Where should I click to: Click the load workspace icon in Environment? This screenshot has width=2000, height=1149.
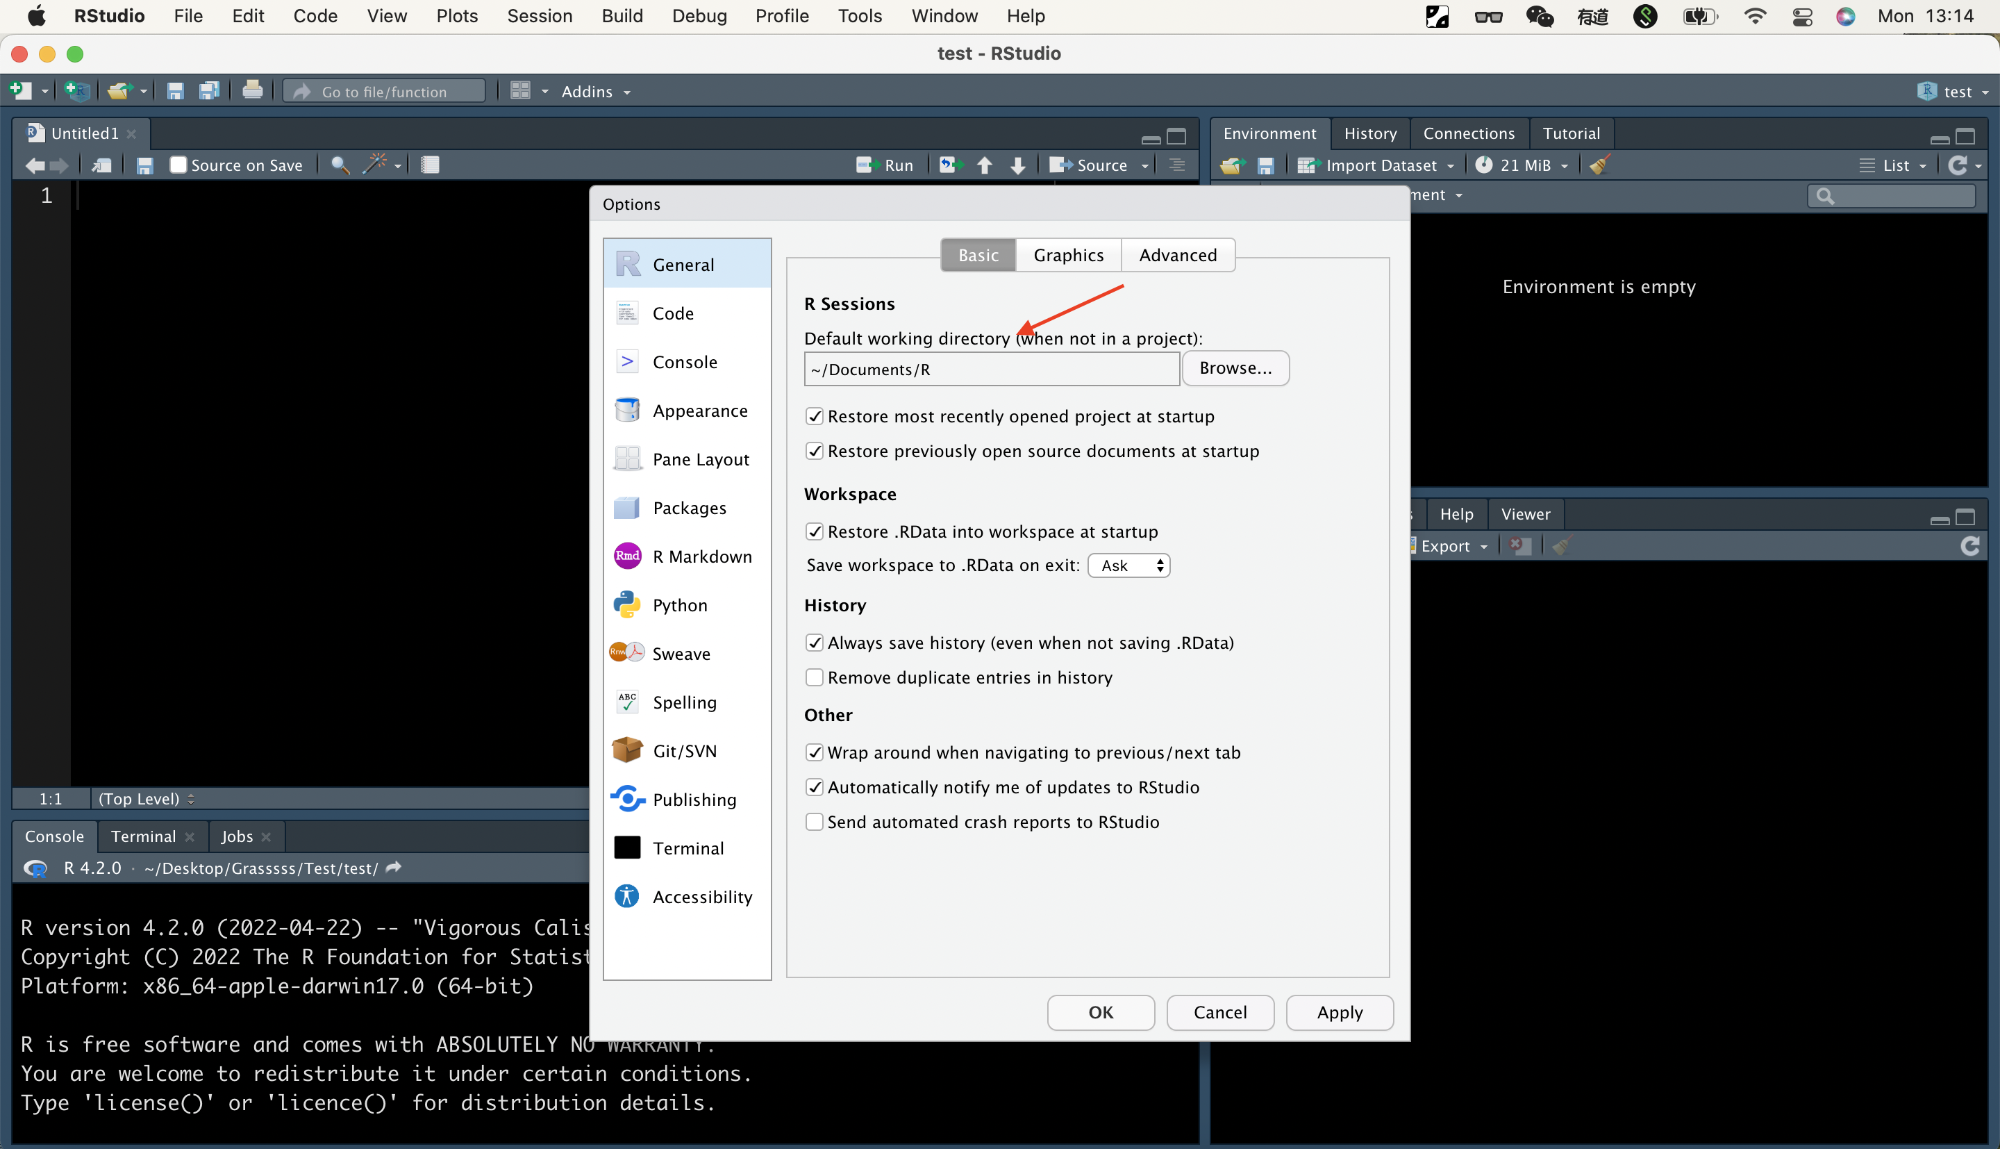click(1231, 165)
